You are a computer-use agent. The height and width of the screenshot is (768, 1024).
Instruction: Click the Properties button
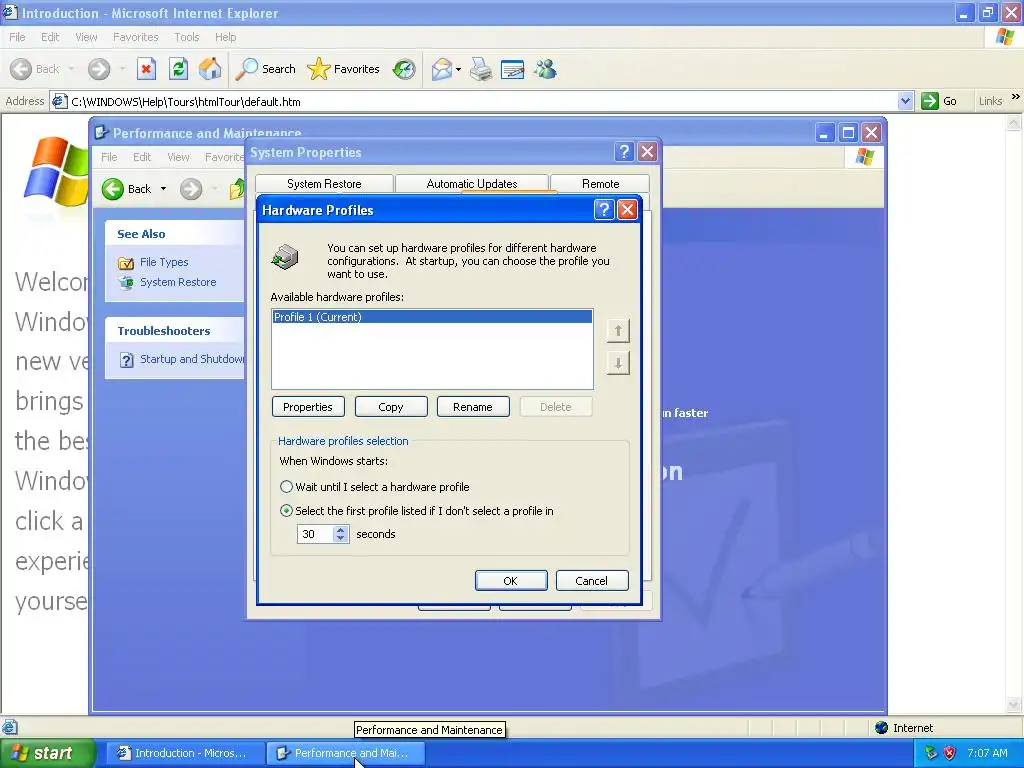(x=308, y=407)
